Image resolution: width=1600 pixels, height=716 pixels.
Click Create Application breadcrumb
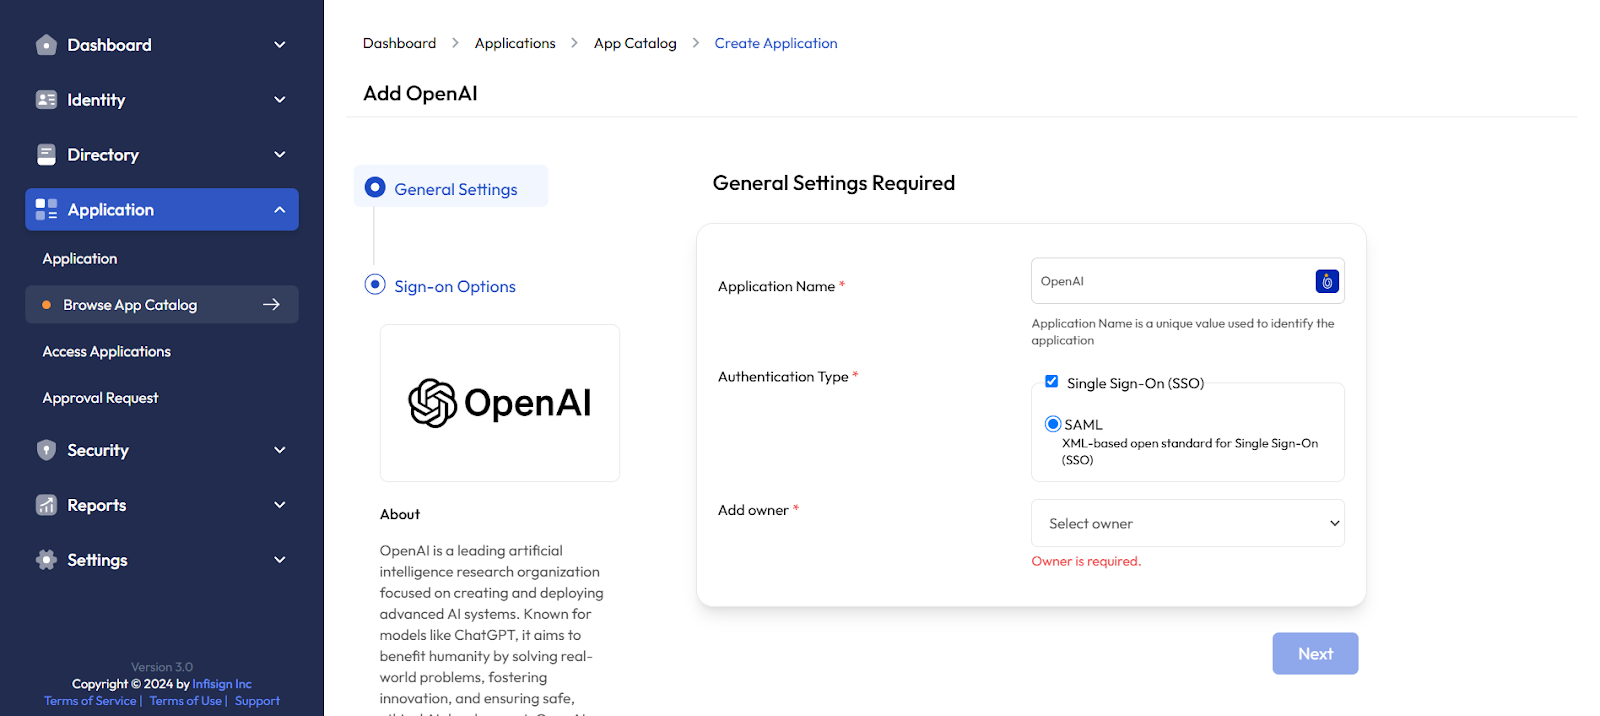(x=776, y=43)
